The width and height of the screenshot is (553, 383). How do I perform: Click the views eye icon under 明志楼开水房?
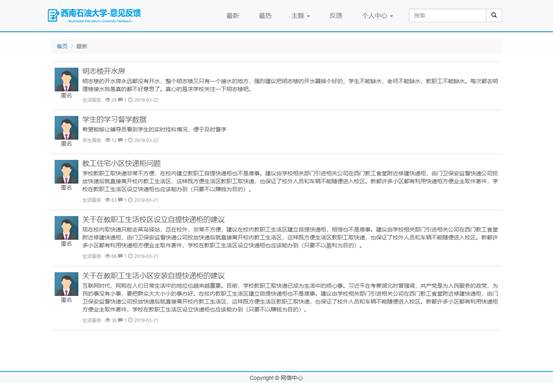click(x=108, y=100)
